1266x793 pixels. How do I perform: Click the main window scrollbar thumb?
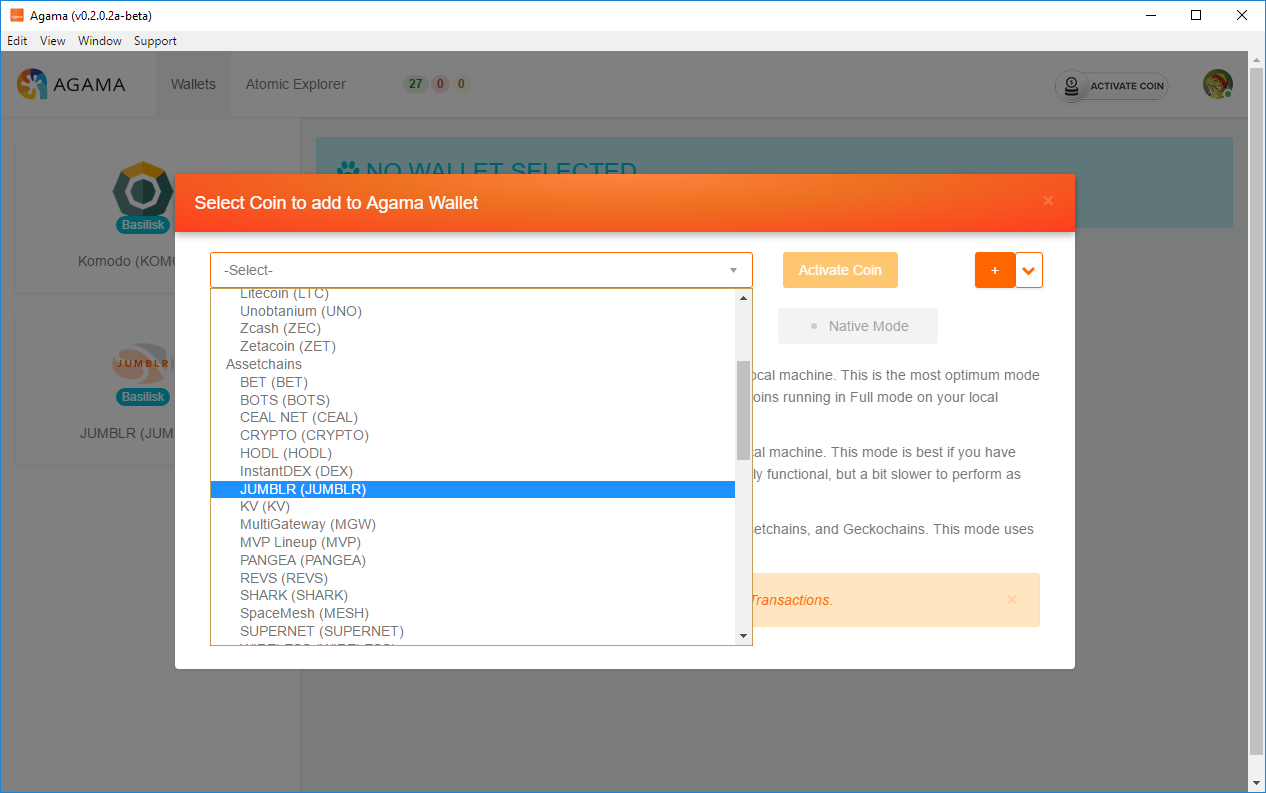1257,410
